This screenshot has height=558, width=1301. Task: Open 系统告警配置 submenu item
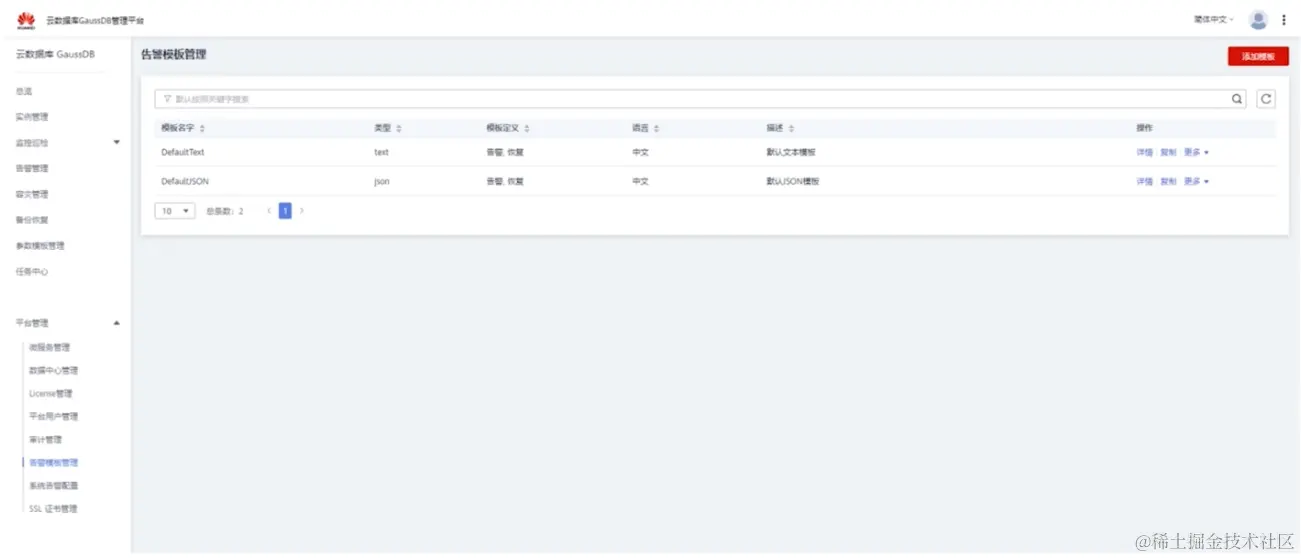pyautogui.click(x=54, y=485)
